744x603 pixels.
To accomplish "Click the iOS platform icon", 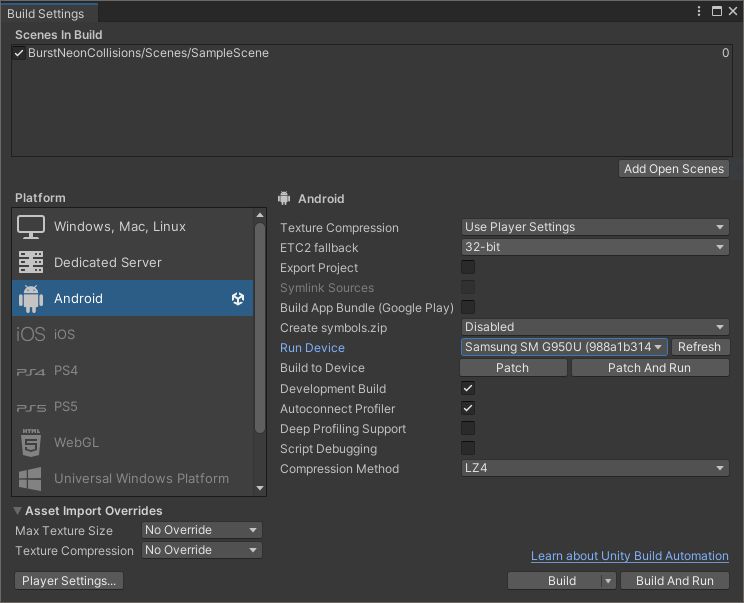I will pos(31,334).
